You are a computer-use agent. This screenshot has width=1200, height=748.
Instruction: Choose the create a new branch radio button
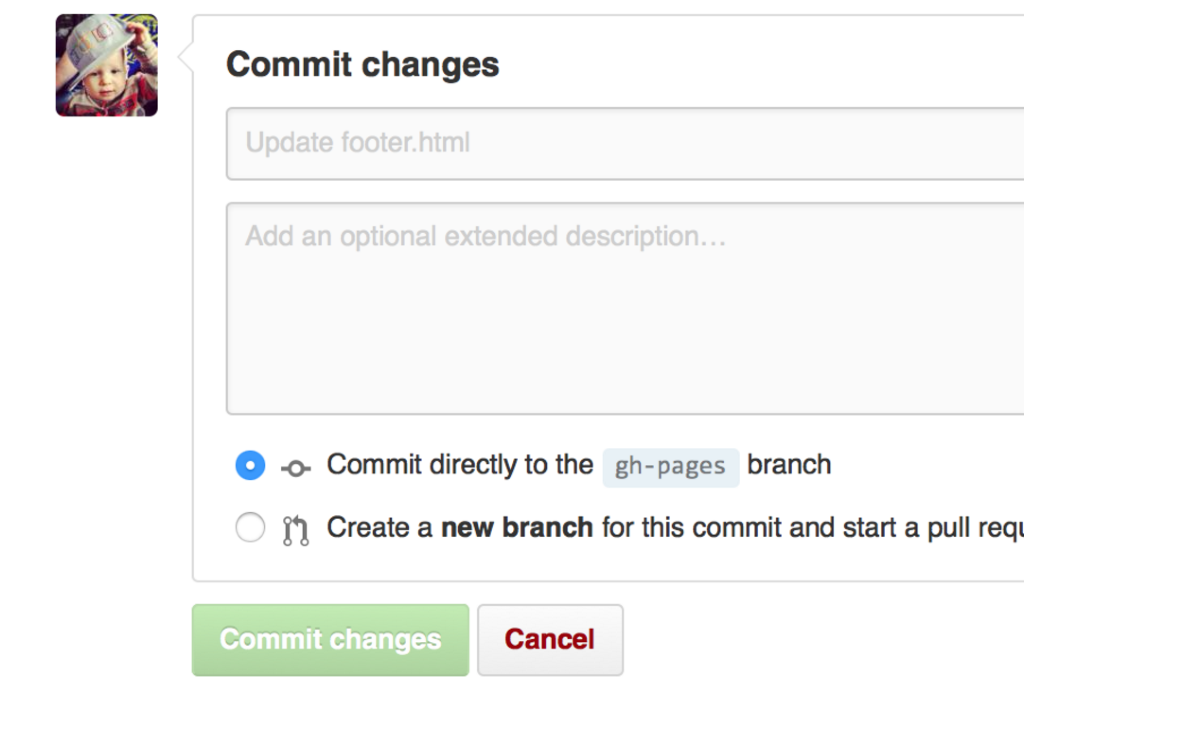pyautogui.click(x=250, y=528)
